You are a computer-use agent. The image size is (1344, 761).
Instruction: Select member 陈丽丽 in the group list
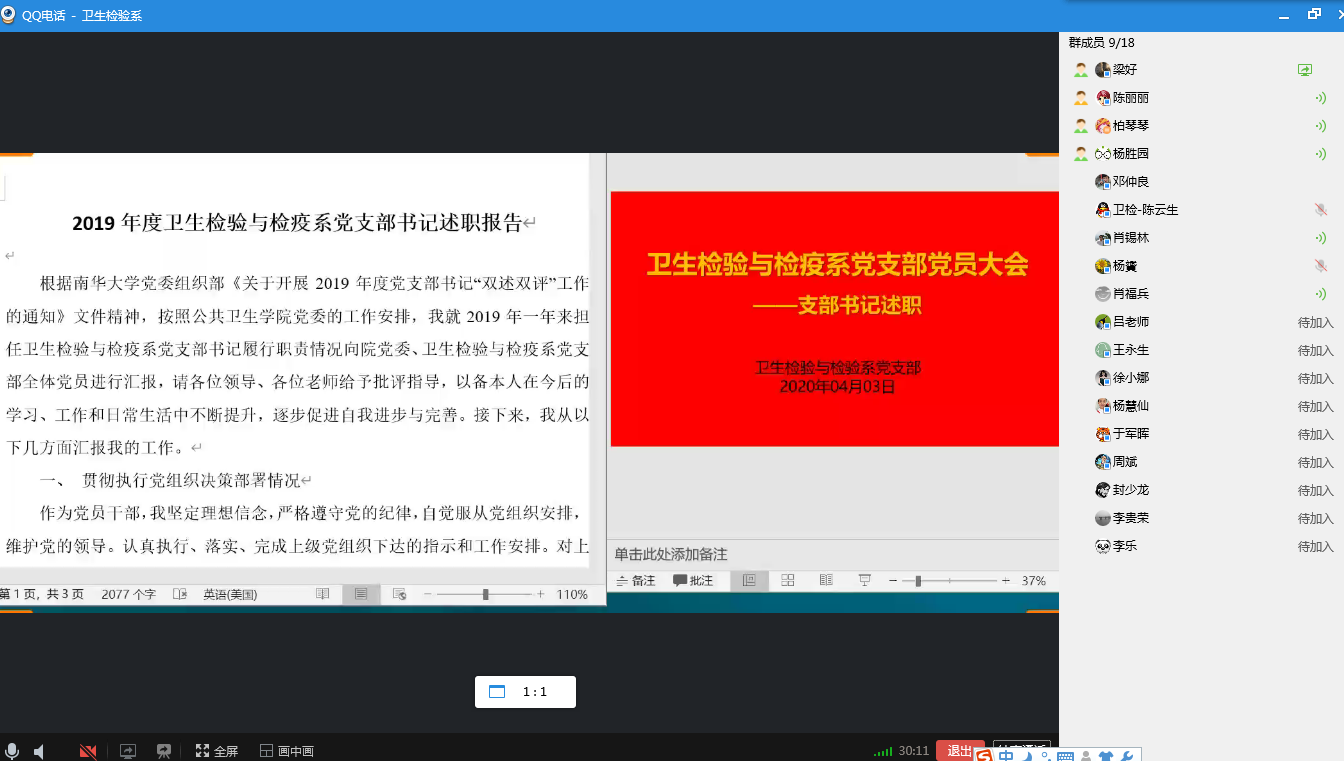(x=1130, y=98)
